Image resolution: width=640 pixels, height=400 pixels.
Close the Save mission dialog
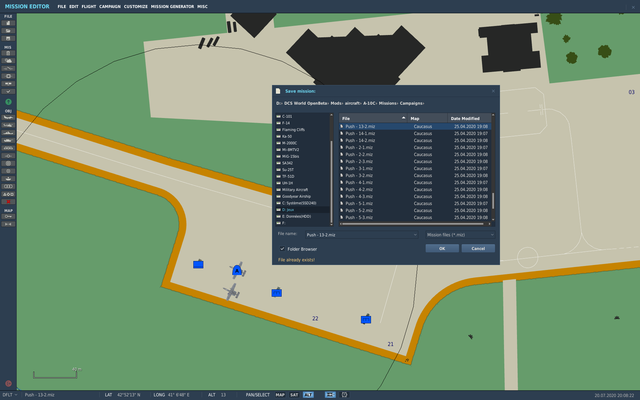point(493,91)
